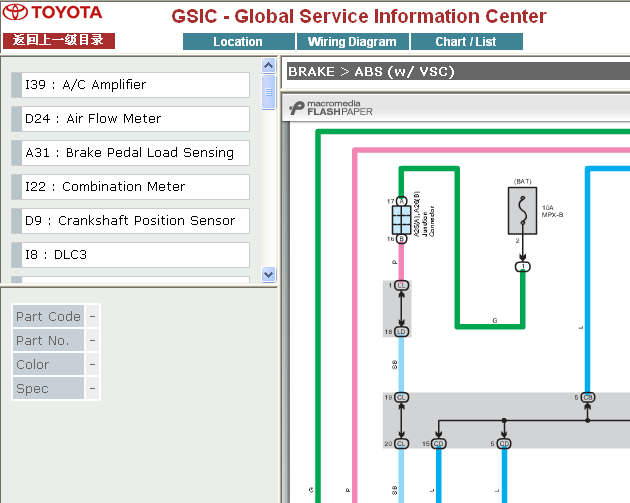Screen dimensions: 630x503
Task: Click connector terminal CL numbered 20
Action: coord(401,444)
